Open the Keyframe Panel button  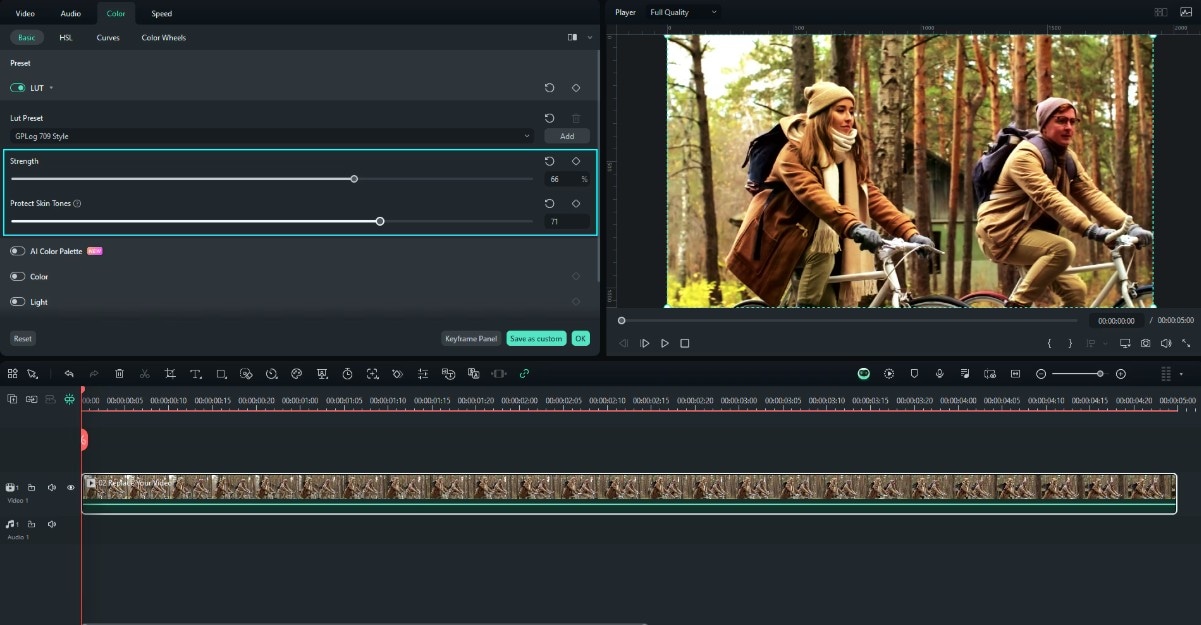coord(471,339)
